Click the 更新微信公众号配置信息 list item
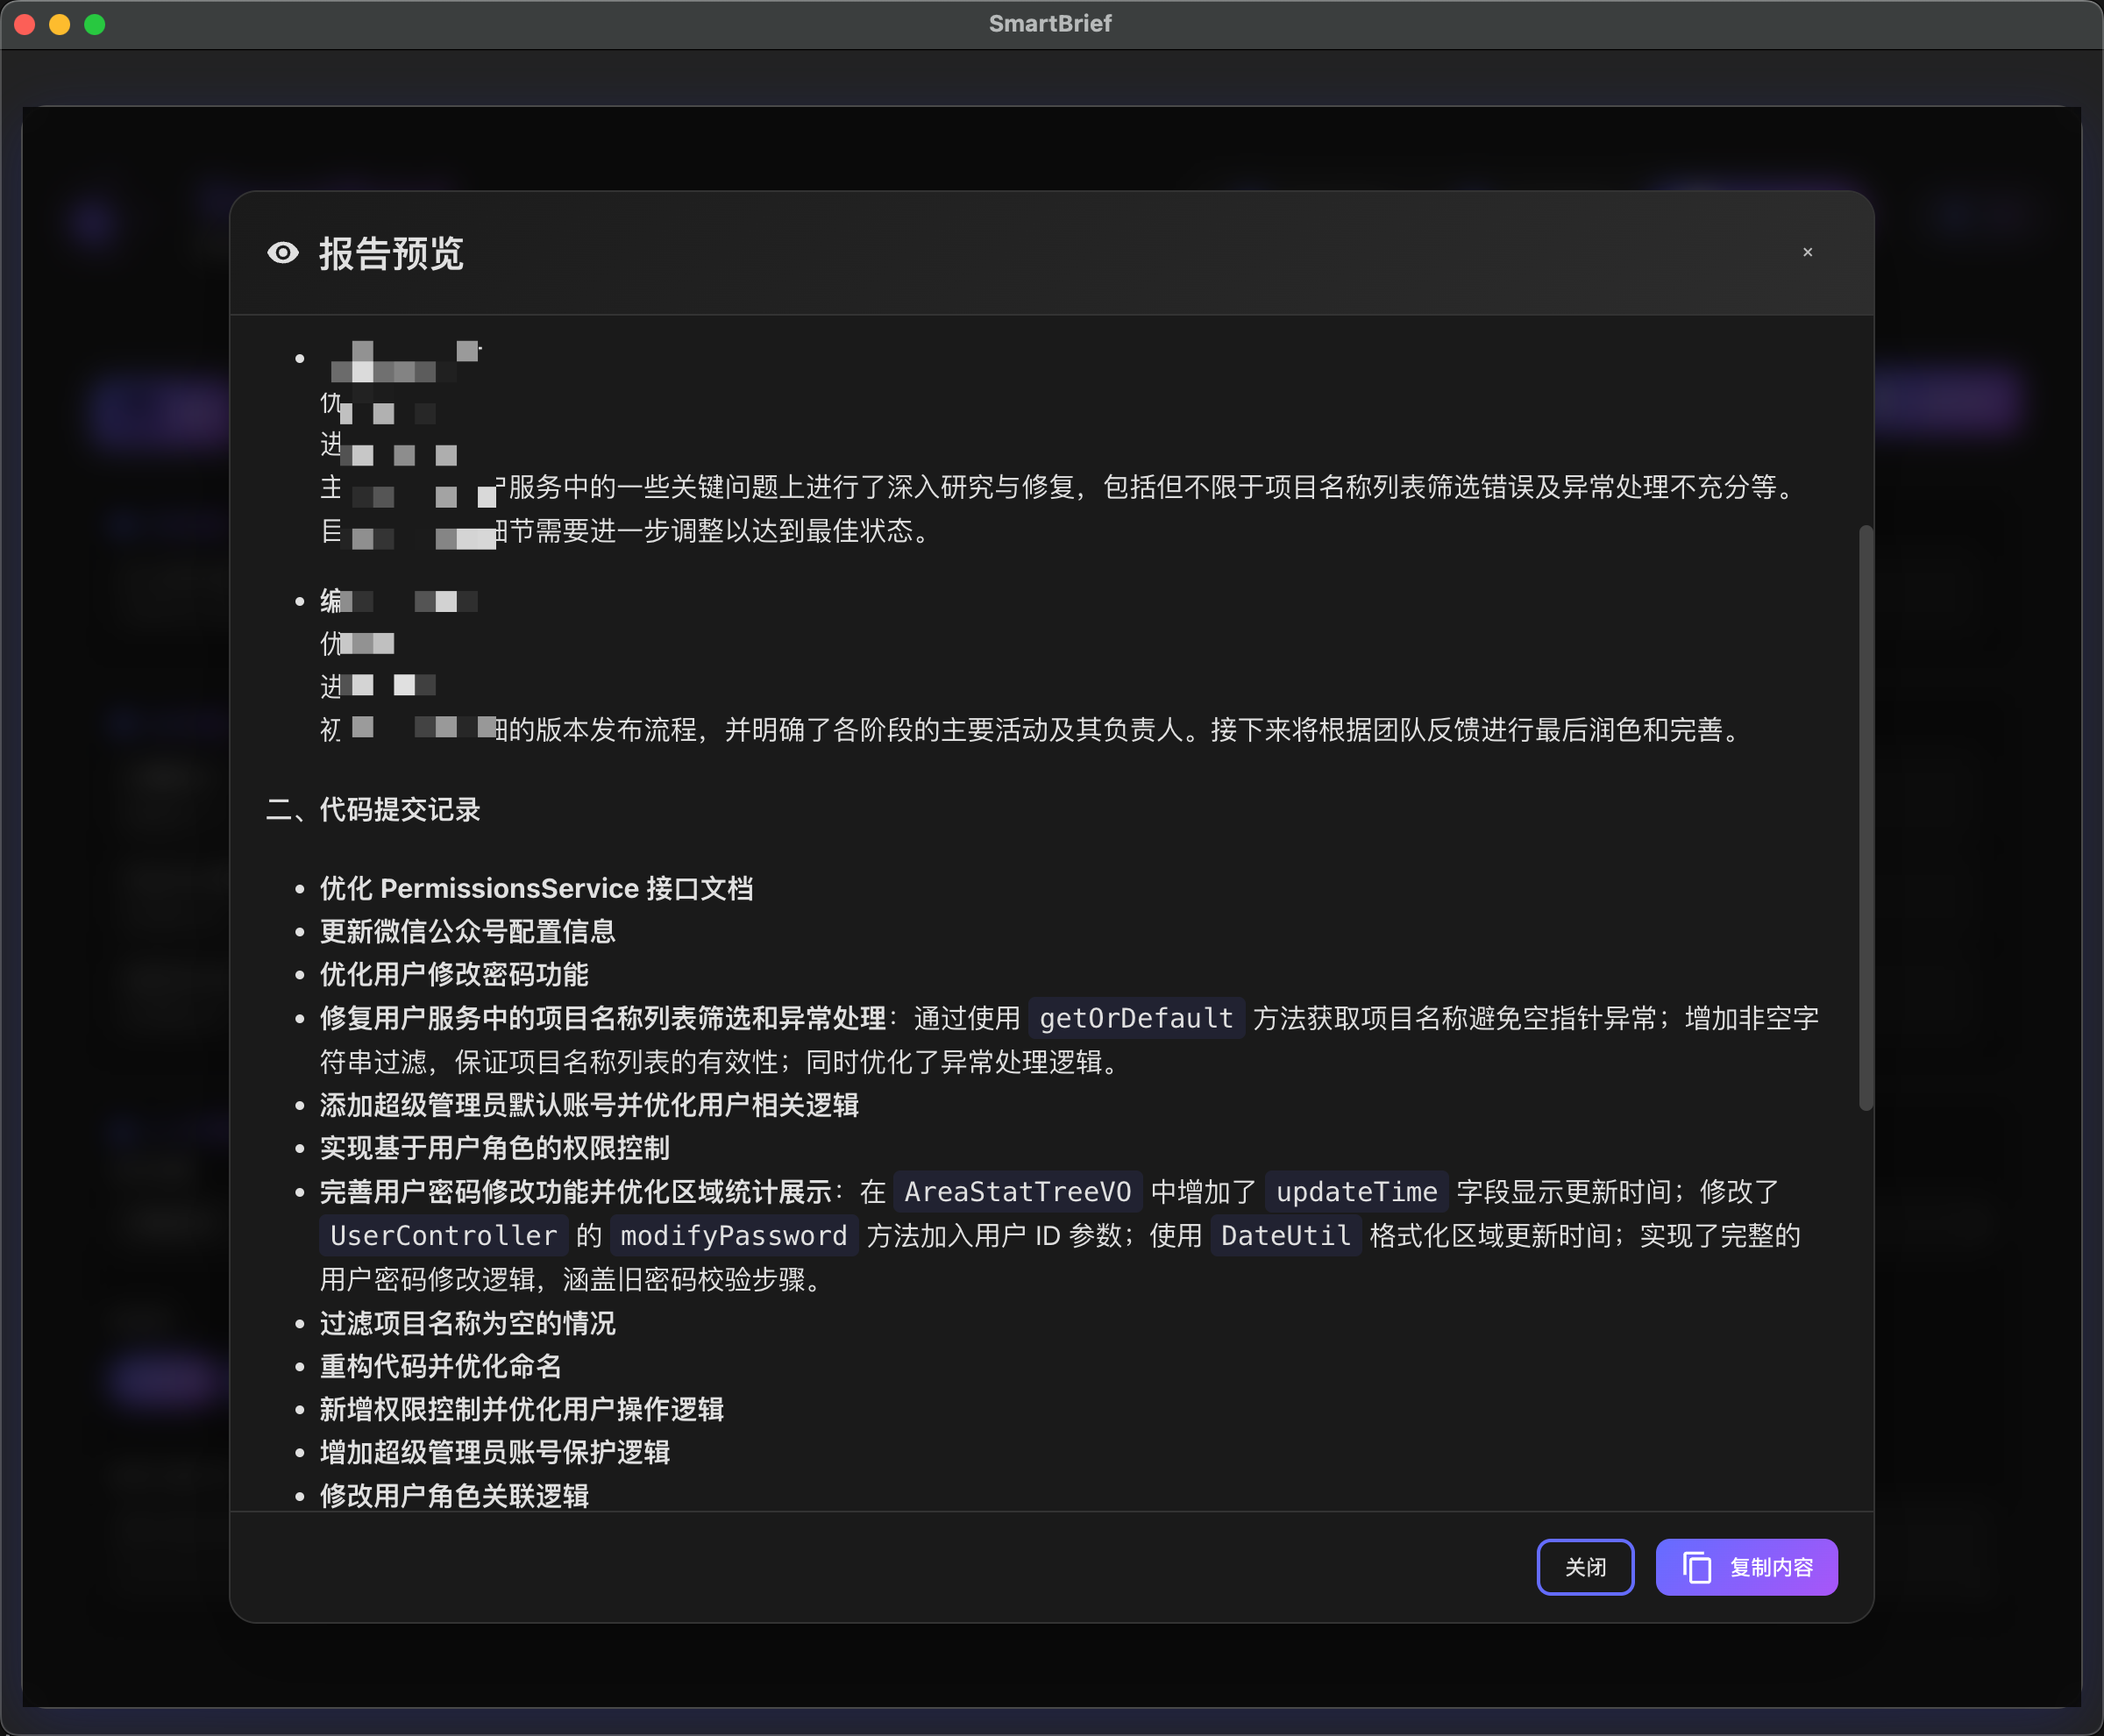2104x1736 pixels. 467,931
